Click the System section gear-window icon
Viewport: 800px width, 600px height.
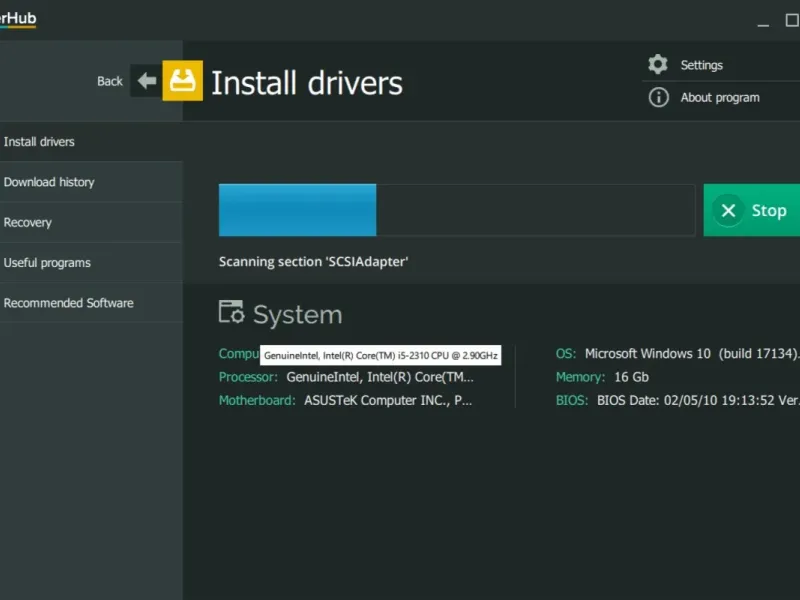[231, 312]
